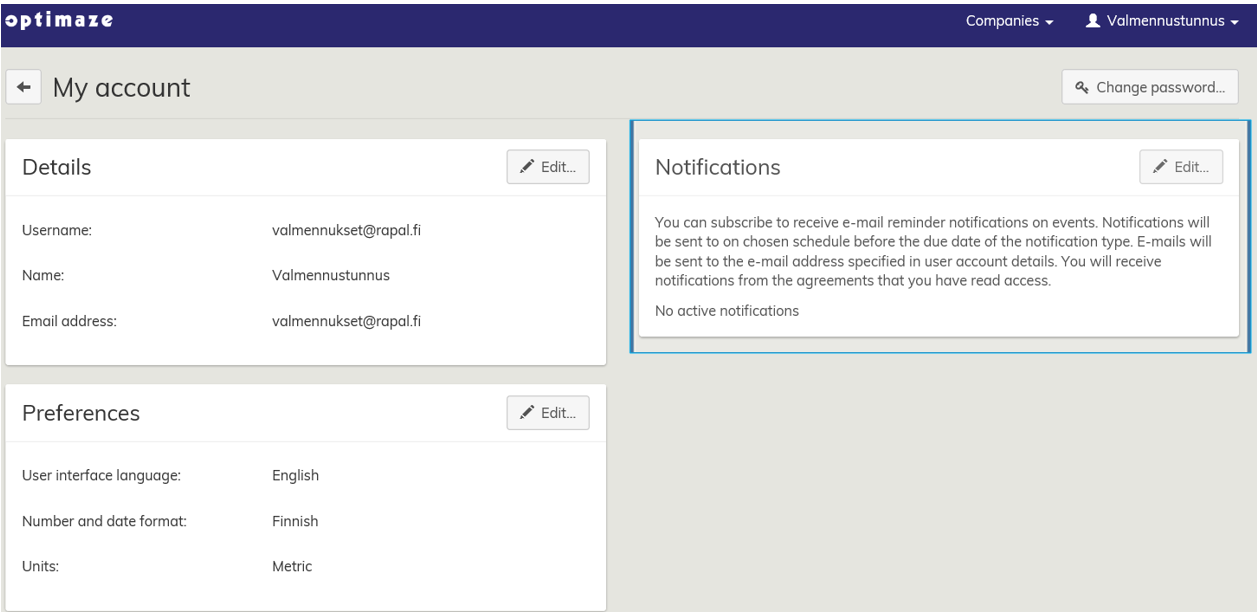This screenshot has height=612, width=1257.
Task: Click the No active notifications text
Action: click(x=727, y=311)
